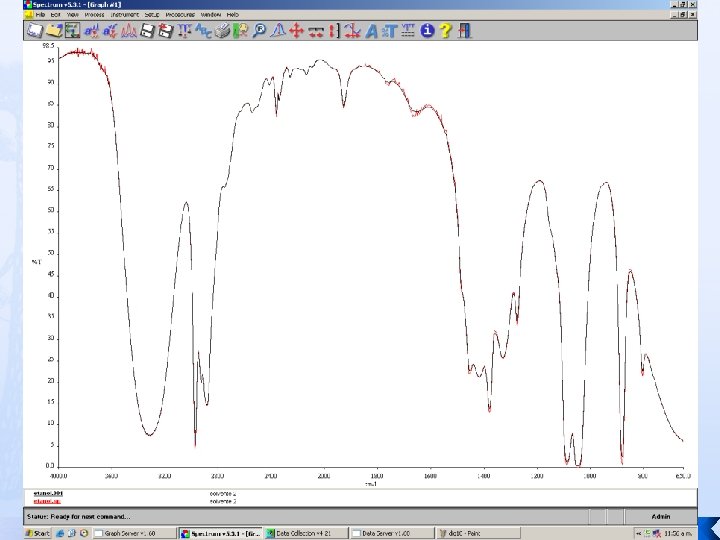Image resolution: width=720 pixels, height=540 pixels.
Task: Open the Edit menu
Action: point(56,15)
